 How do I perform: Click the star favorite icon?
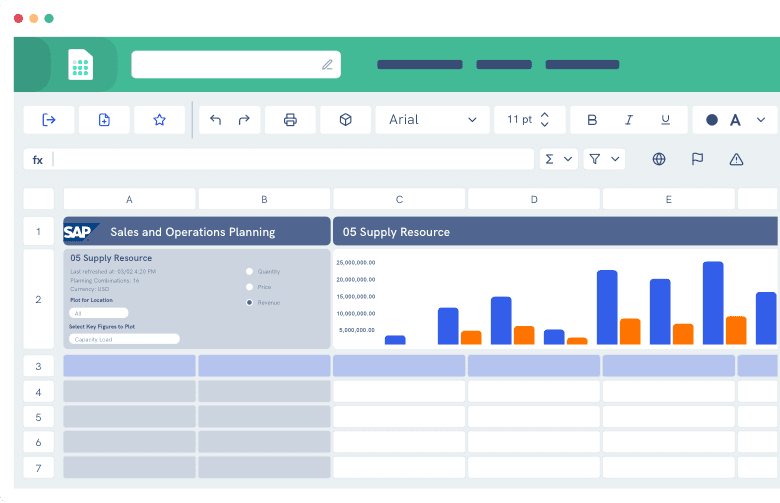tap(159, 120)
